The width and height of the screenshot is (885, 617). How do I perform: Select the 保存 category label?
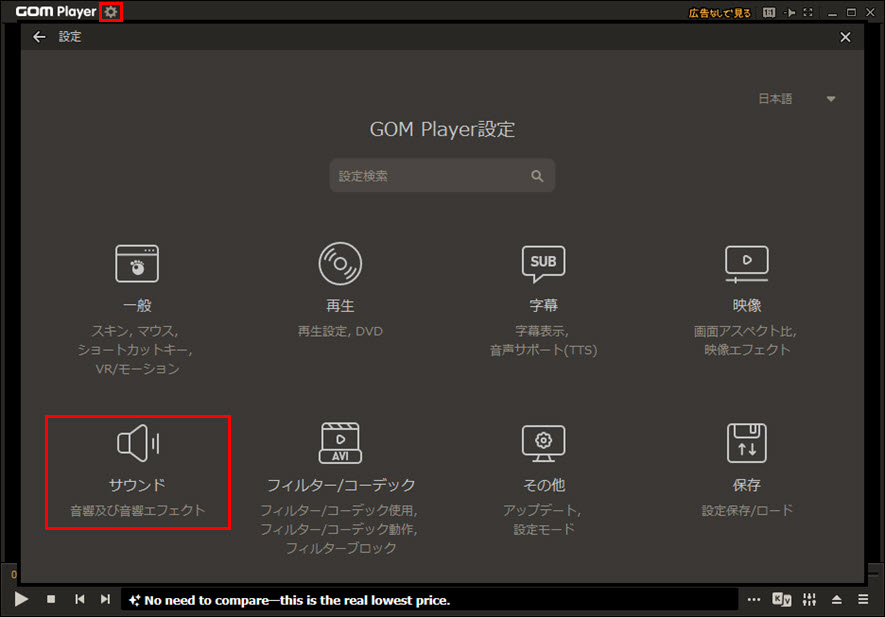(747, 485)
